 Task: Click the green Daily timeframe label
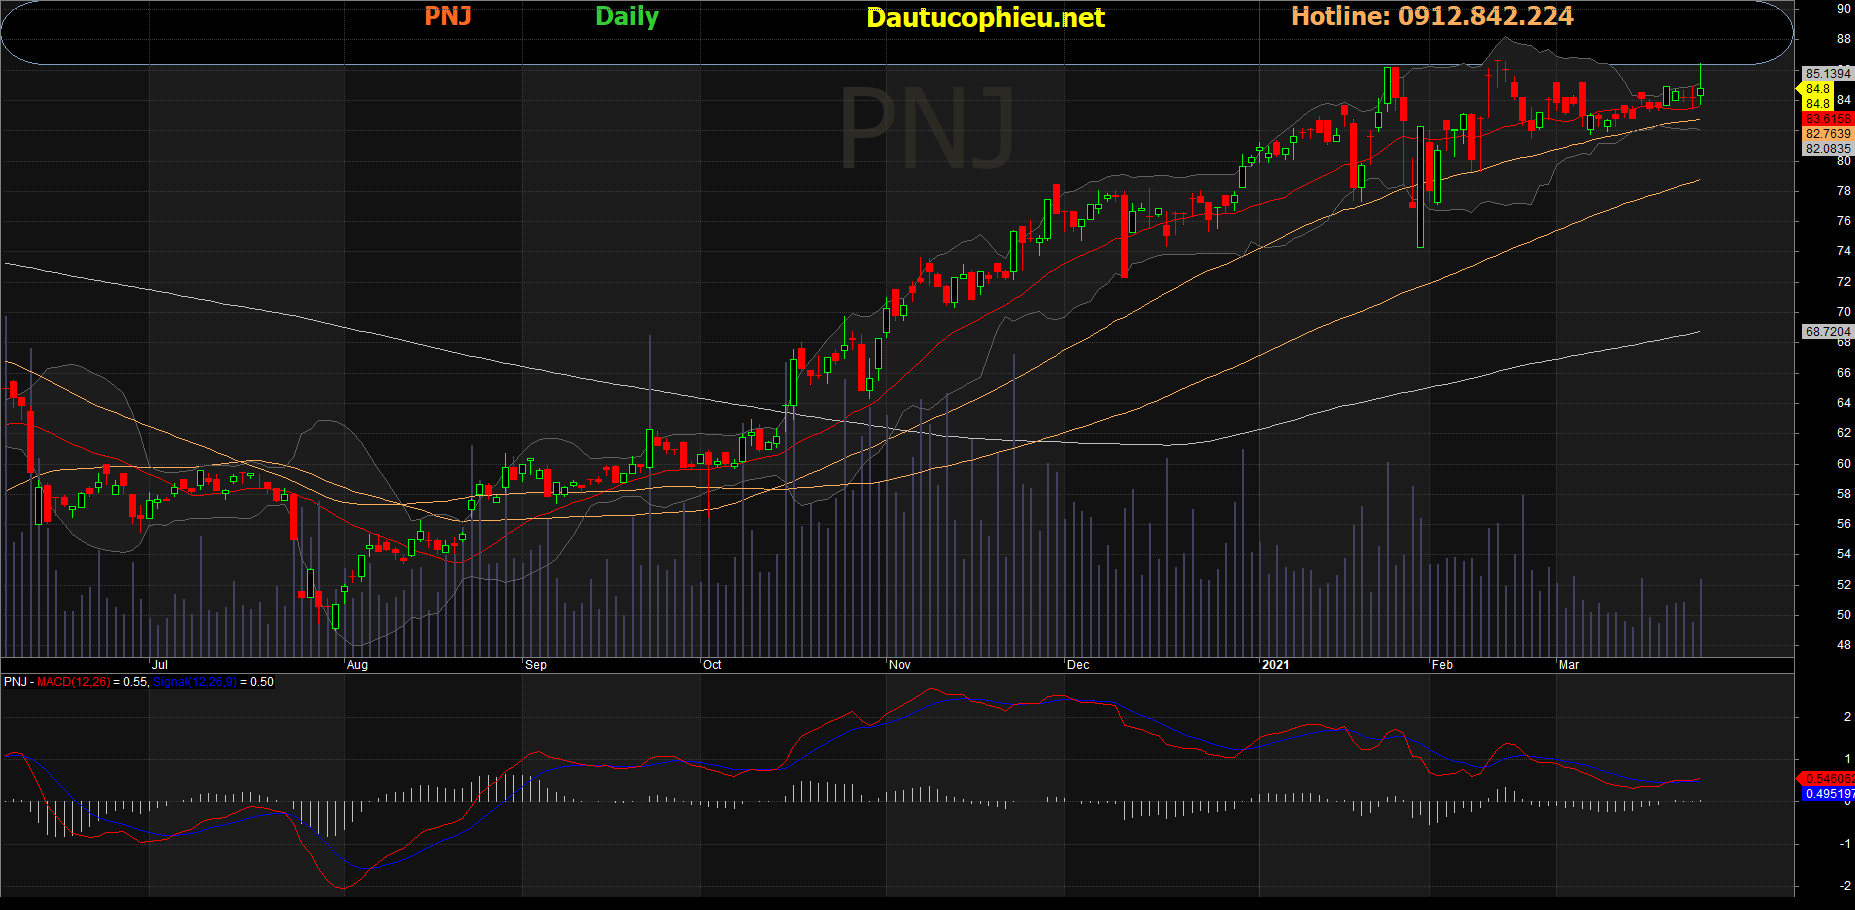(626, 17)
